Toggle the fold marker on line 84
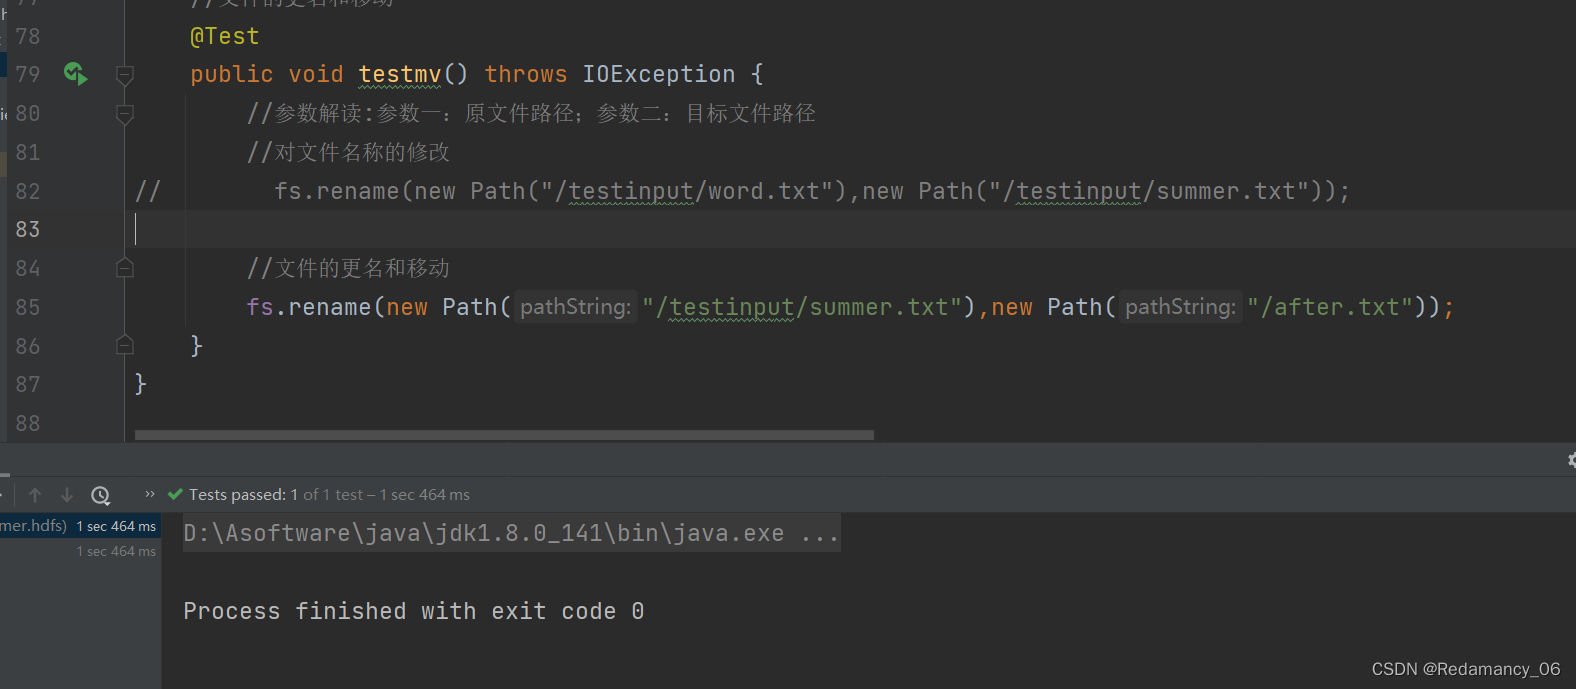Screen dimensions: 1576x689 [125, 268]
